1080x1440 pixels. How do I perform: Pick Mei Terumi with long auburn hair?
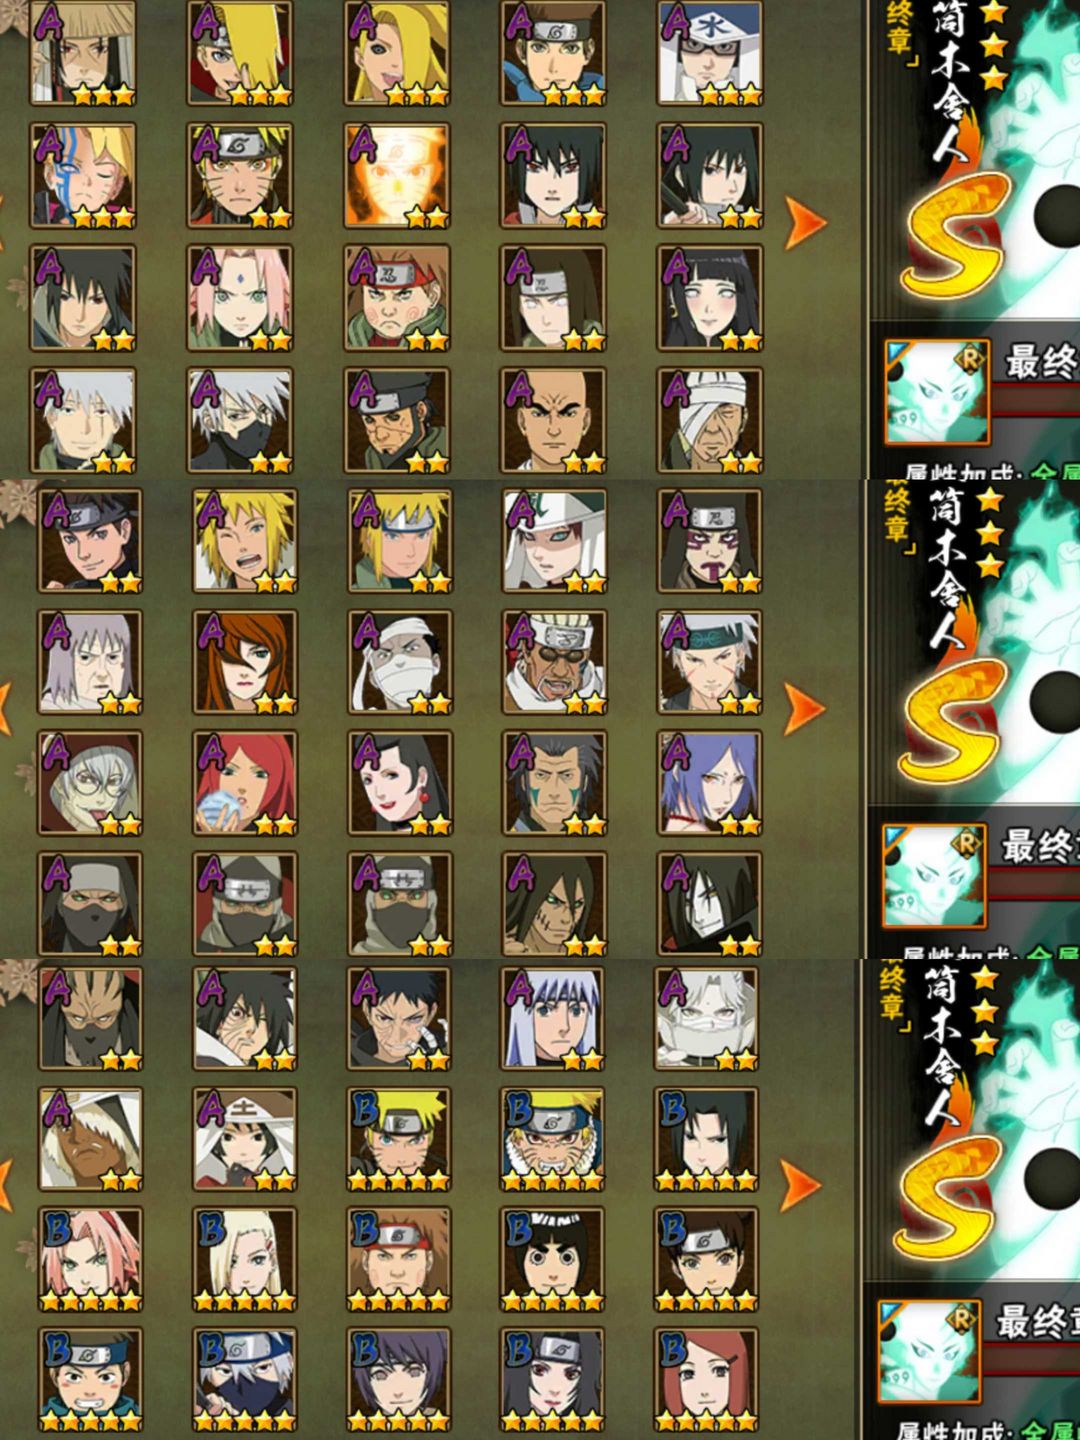(245, 662)
